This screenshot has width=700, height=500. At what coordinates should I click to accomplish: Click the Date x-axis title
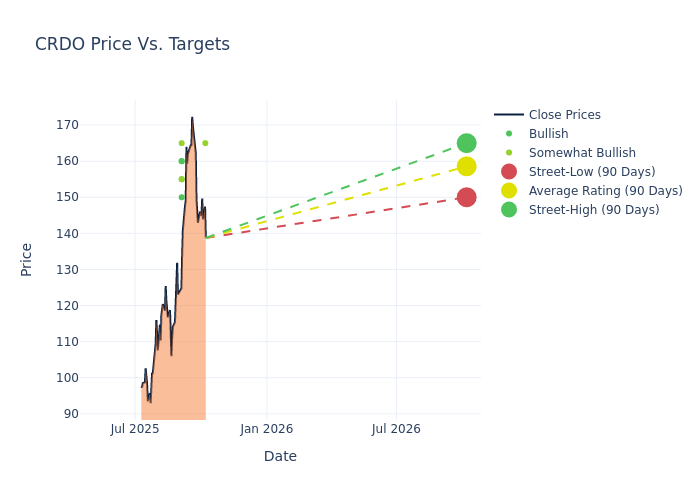click(x=280, y=456)
